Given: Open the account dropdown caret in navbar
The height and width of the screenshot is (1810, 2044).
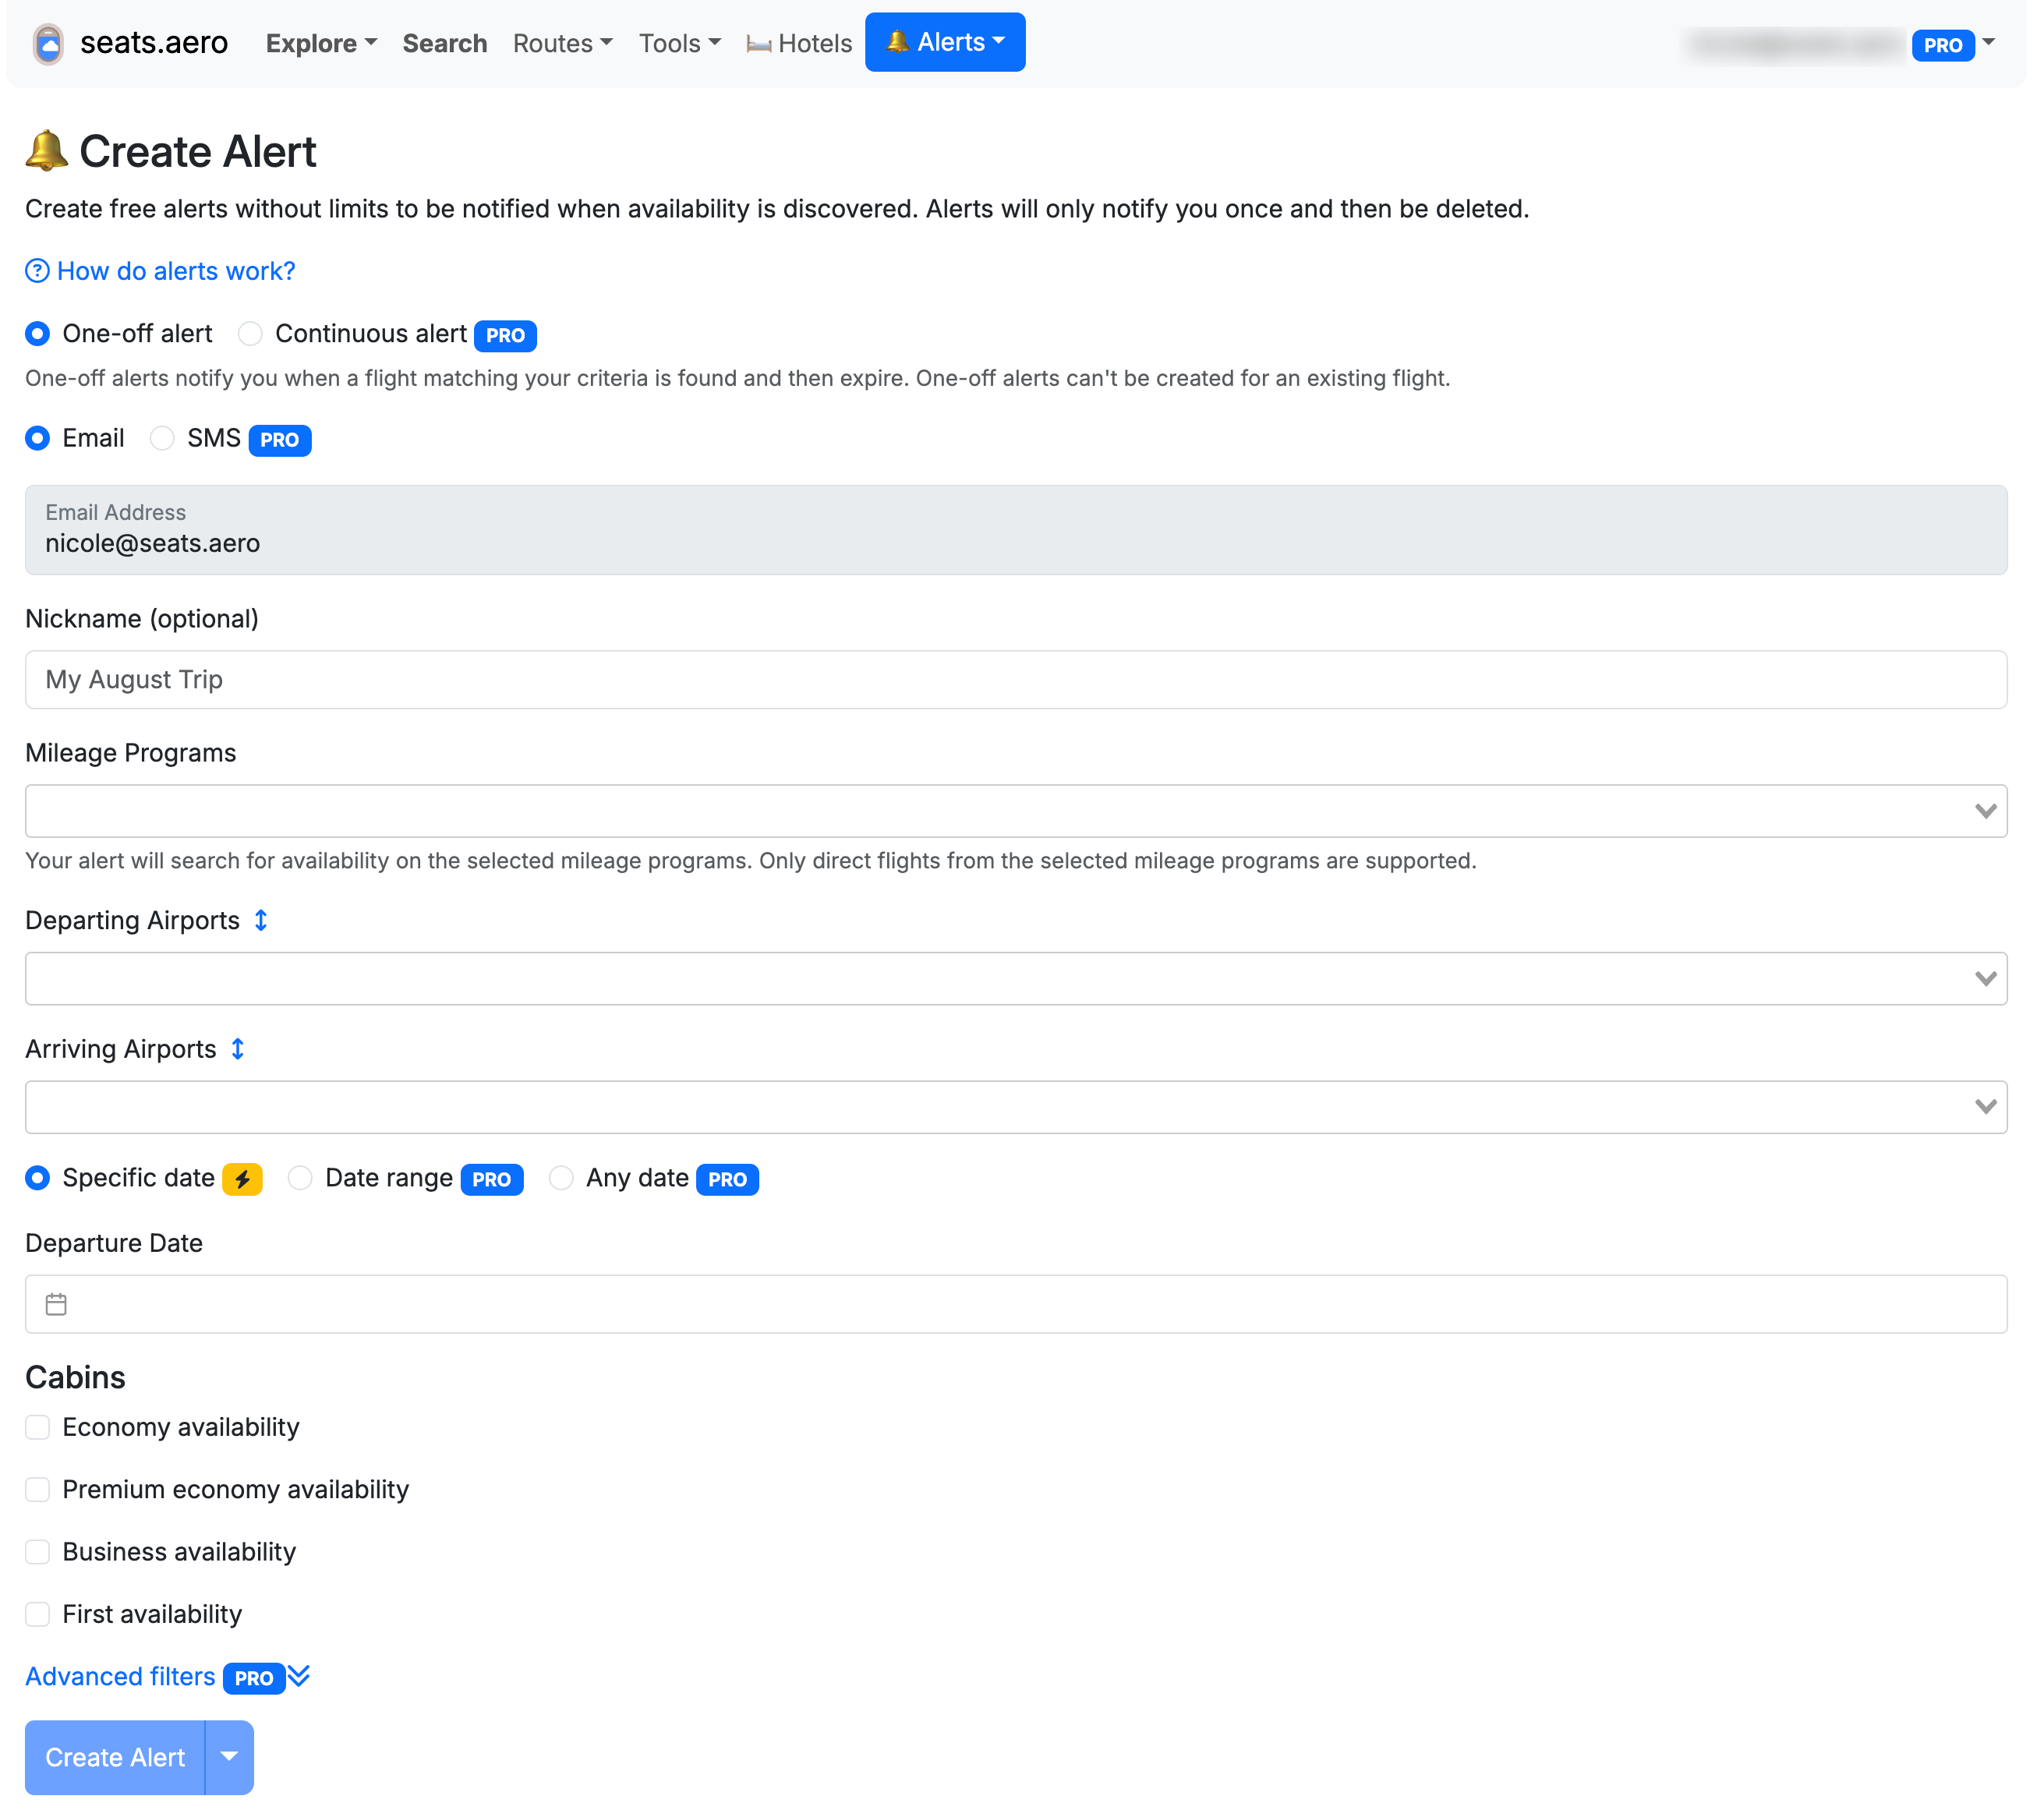Looking at the screenshot, I should (x=1988, y=42).
